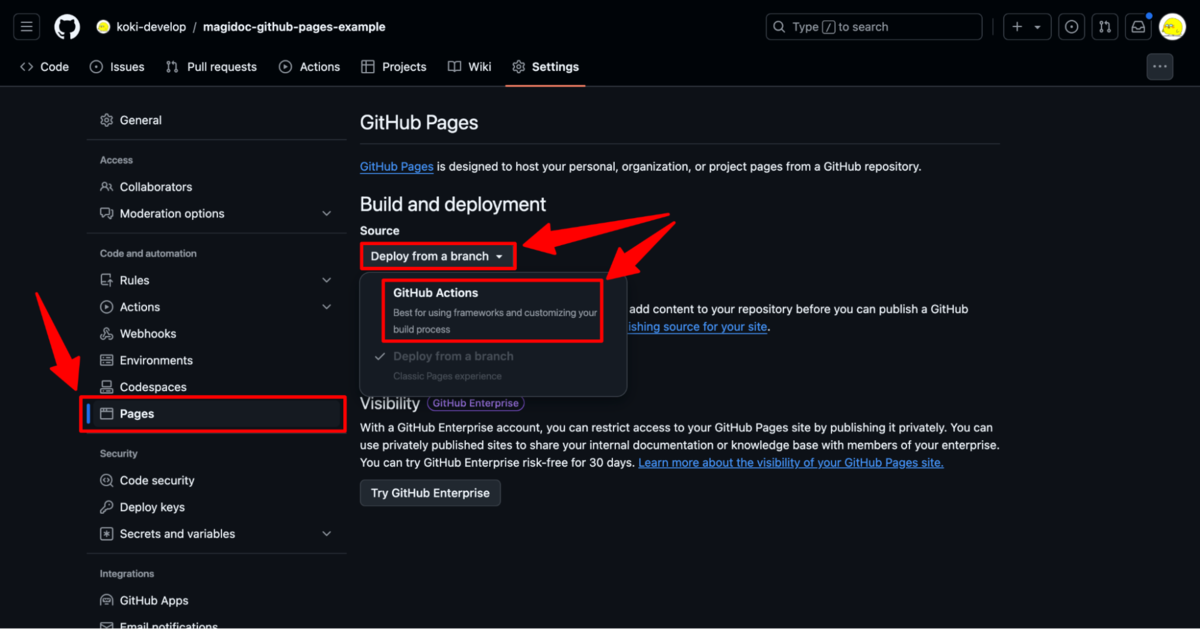Click the Code security shield icon
The height and width of the screenshot is (629, 1200).
click(x=107, y=481)
